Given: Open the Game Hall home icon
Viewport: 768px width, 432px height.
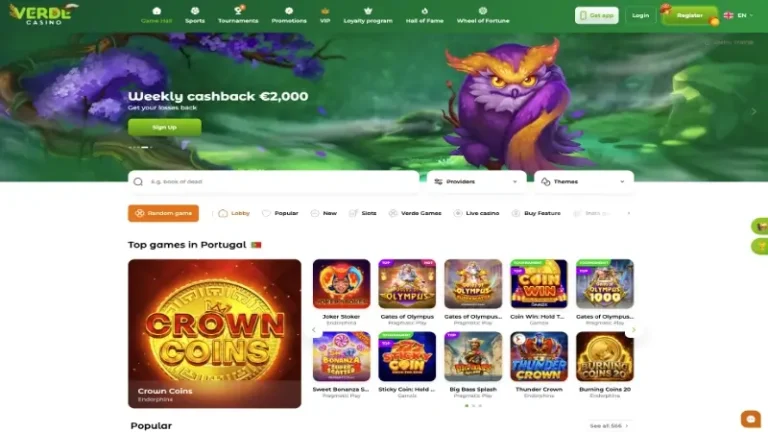Looking at the screenshot, I should point(156,11).
